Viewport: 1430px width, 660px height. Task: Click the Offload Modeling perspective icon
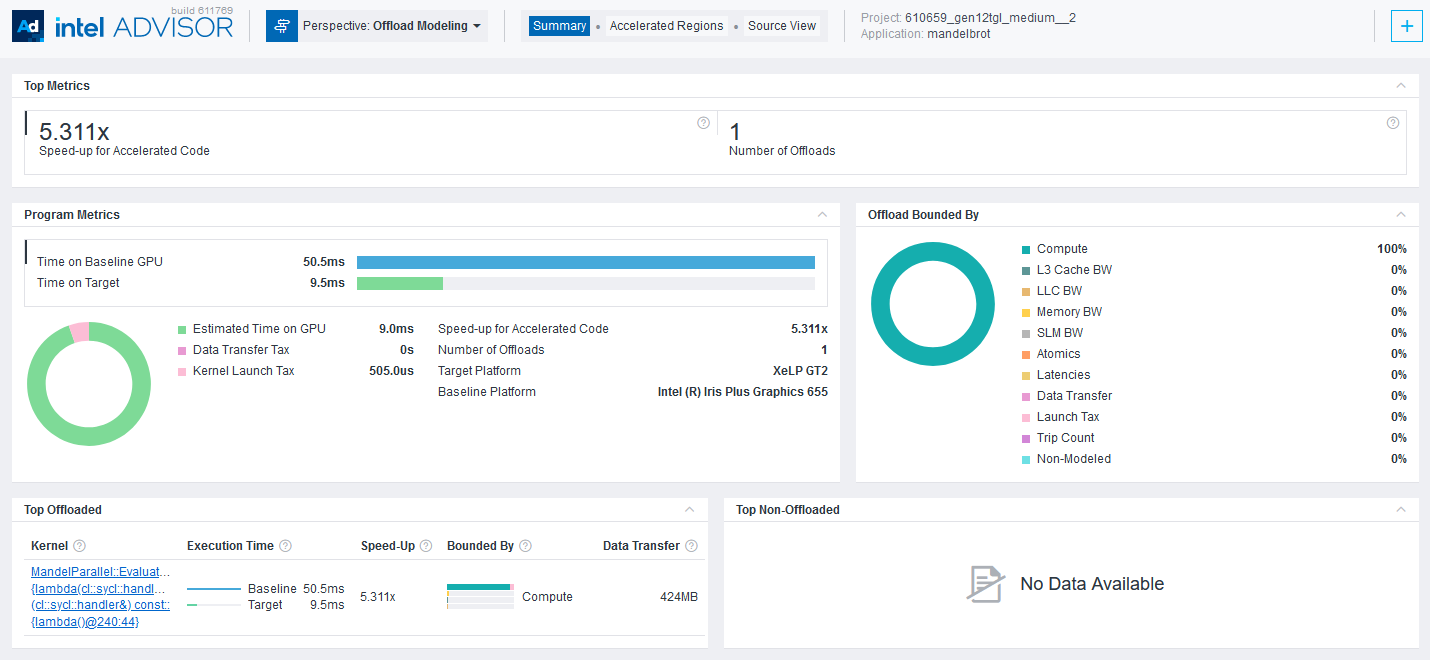pos(282,26)
